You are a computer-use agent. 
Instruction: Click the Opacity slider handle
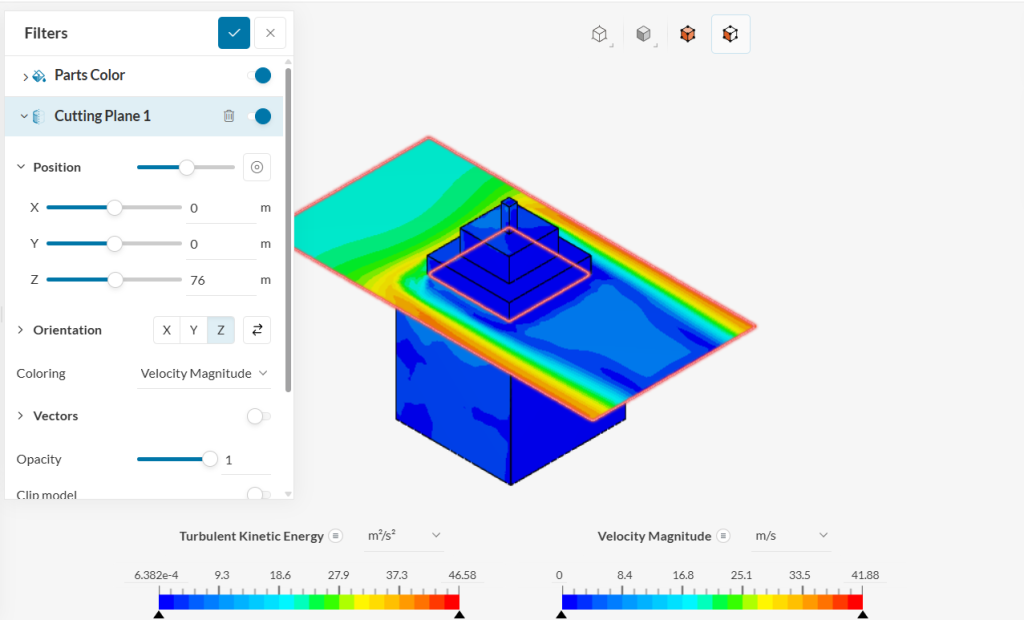point(210,459)
